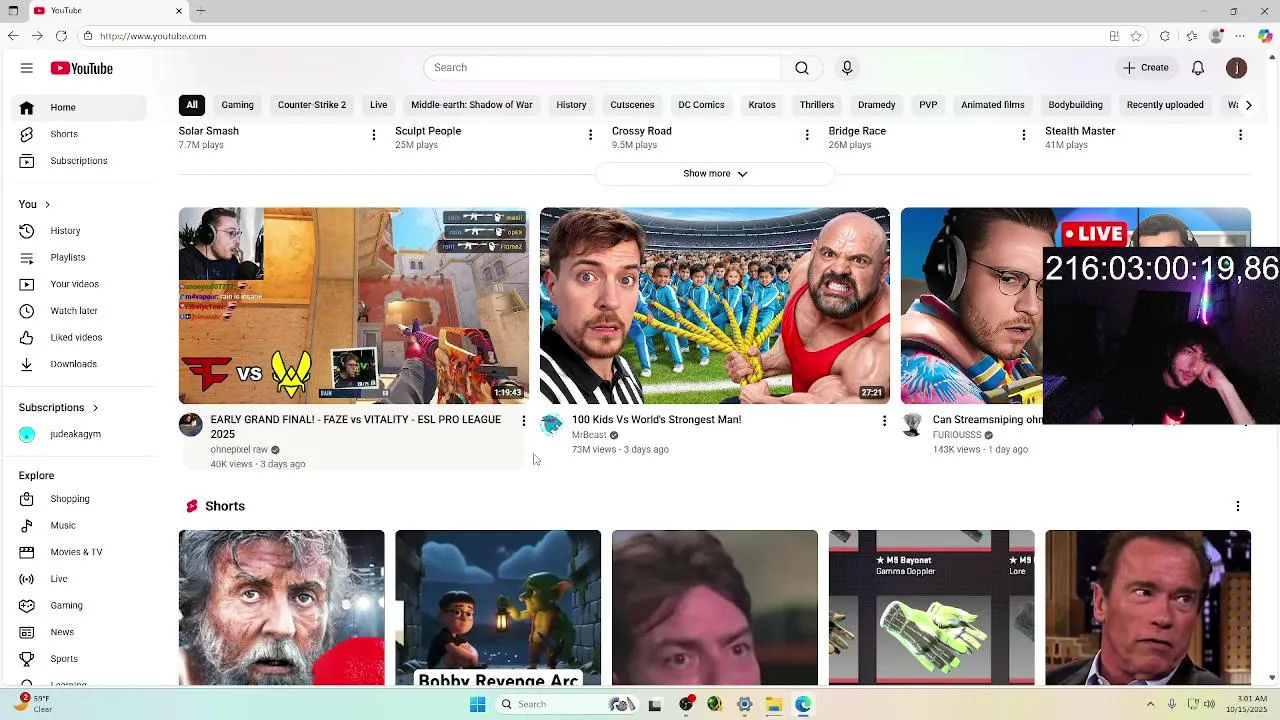Open the judeakagym subscription channel
The width and height of the screenshot is (1280, 720).
(x=80, y=434)
